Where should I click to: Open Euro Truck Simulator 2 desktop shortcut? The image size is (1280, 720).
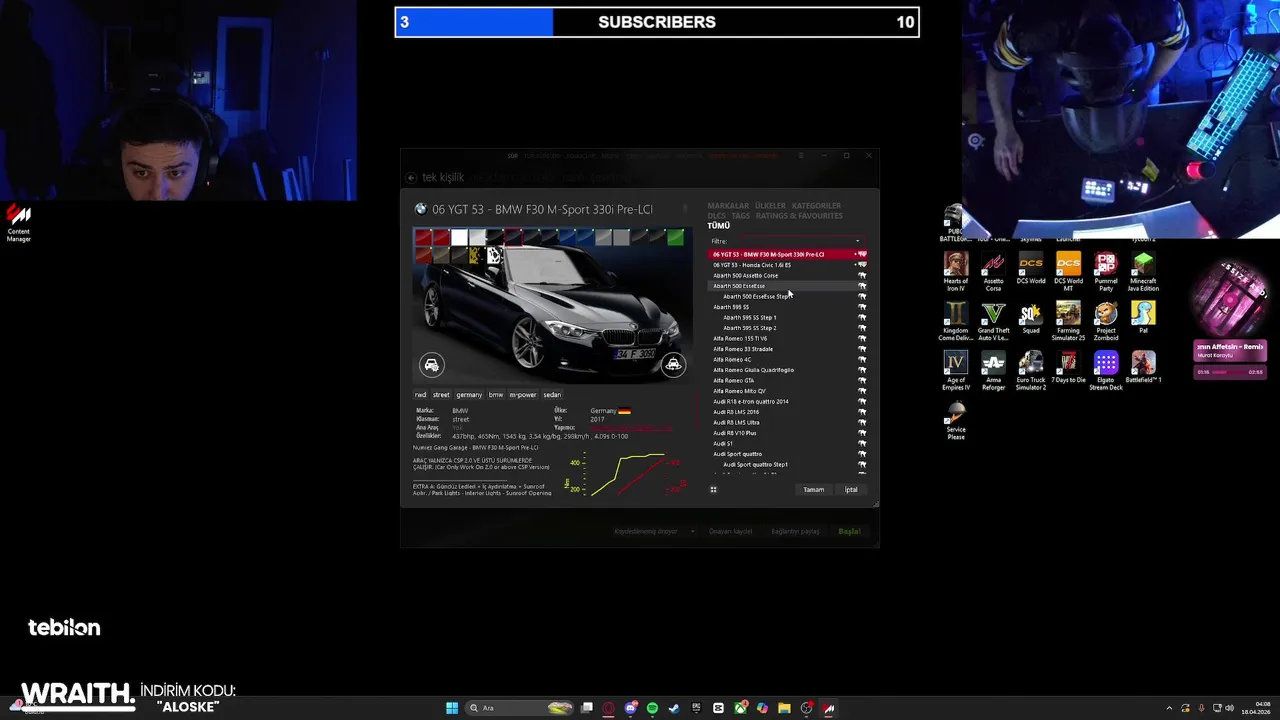[1031, 371]
